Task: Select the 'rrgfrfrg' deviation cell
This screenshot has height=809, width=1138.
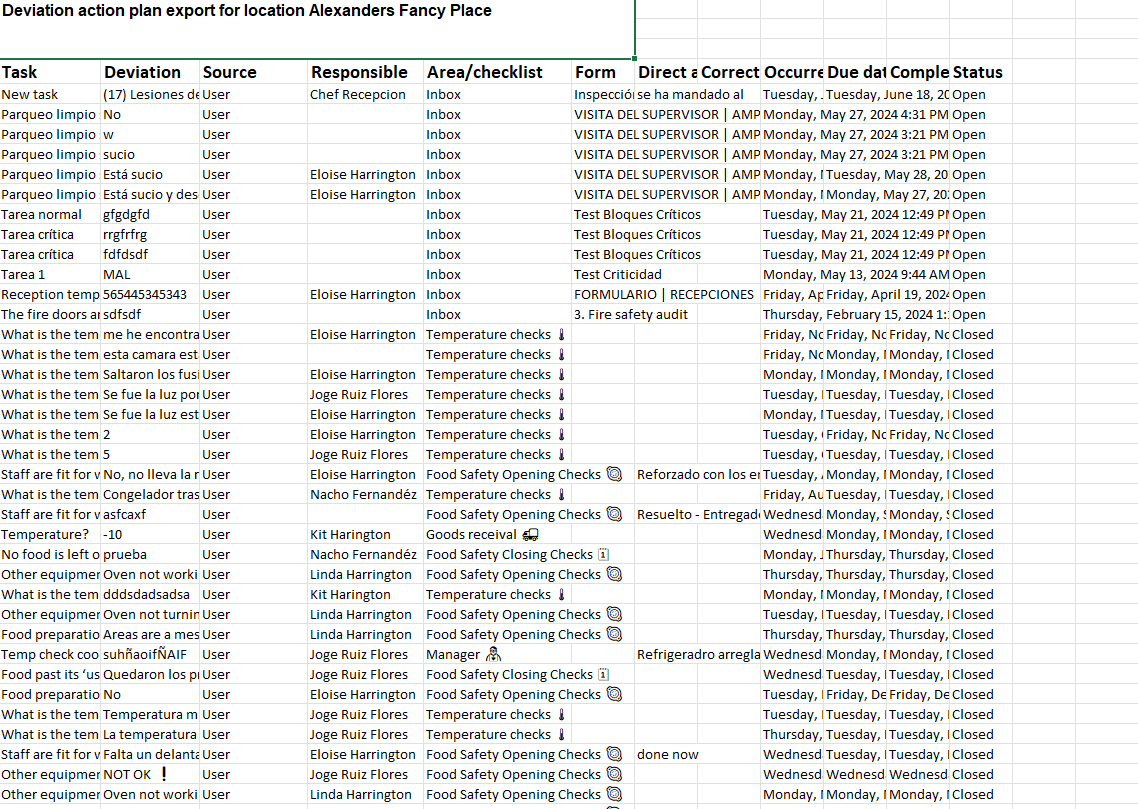Action: tap(150, 234)
